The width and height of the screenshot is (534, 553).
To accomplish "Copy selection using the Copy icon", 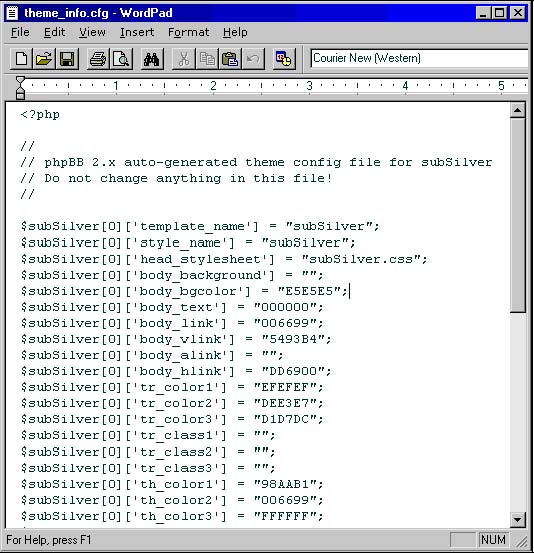I will [207, 59].
